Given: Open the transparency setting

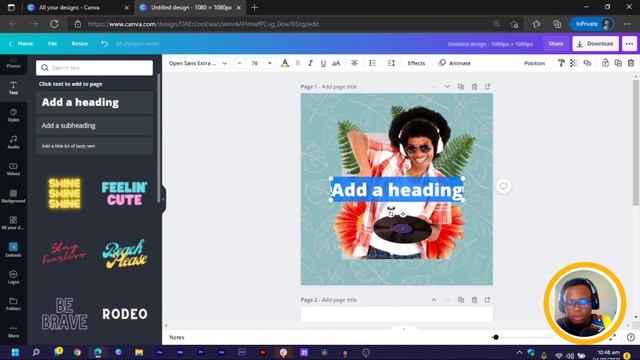Looking at the screenshot, I should pyautogui.click(x=574, y=63).
